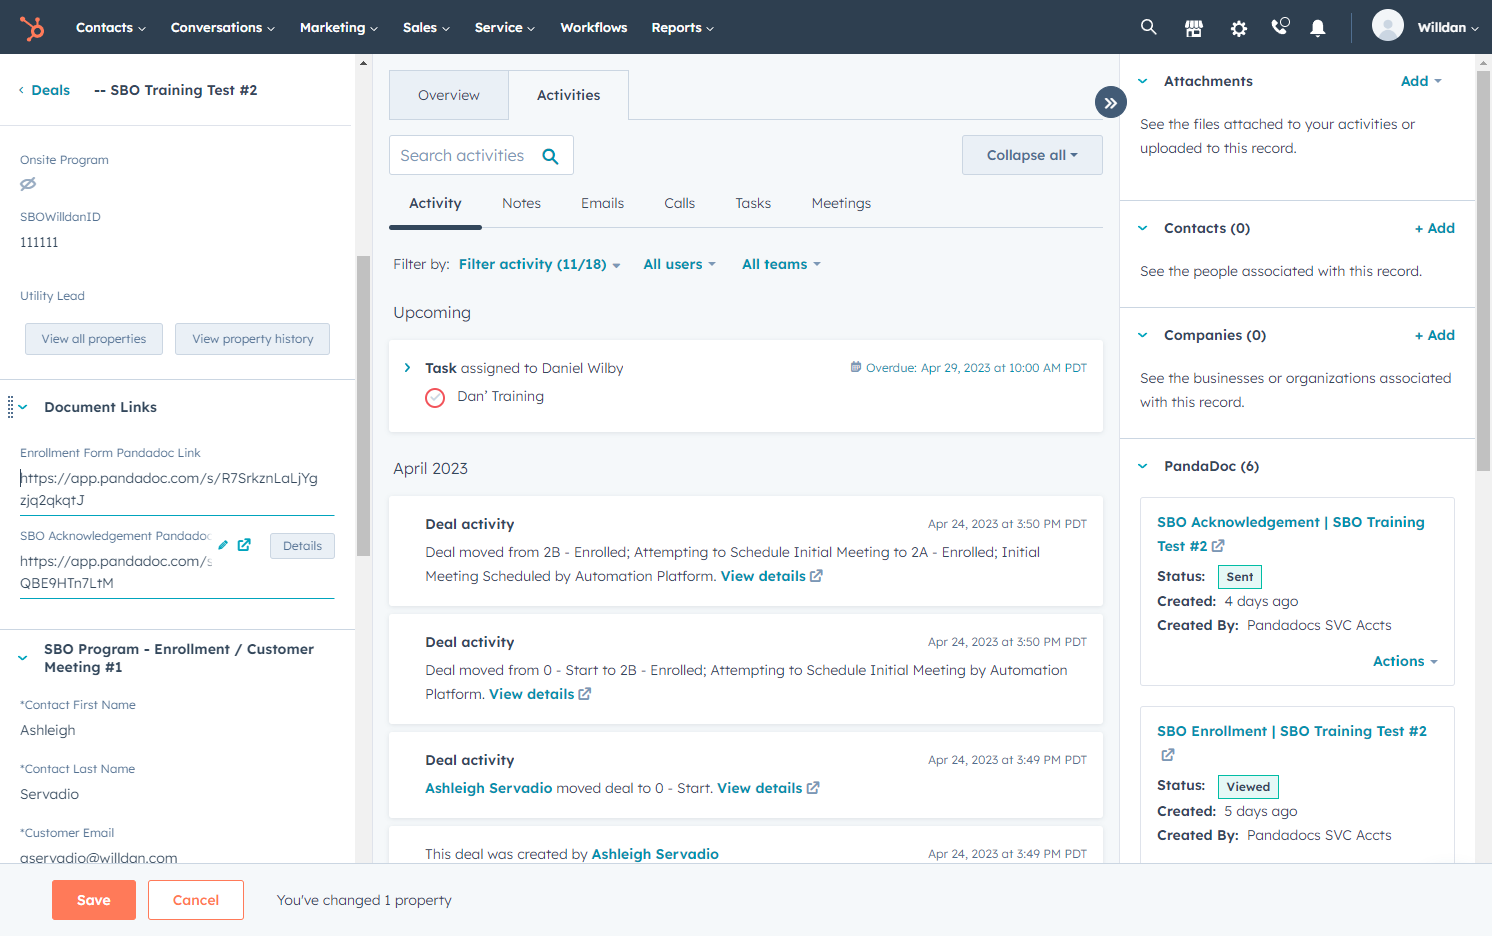Click the user avatar picture
The width and height of the screenshot is (1492, 936).
pos(1388,26)
